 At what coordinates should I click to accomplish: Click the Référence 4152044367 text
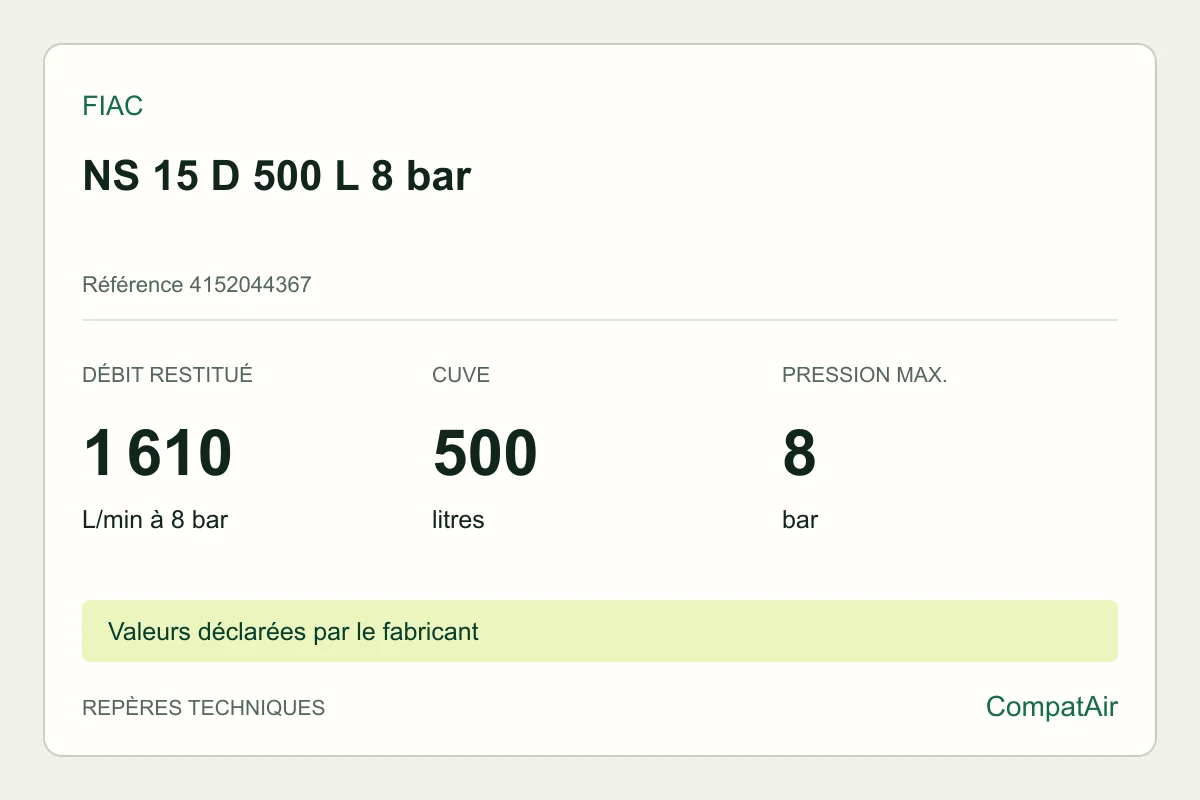click(x=196, y=285)
